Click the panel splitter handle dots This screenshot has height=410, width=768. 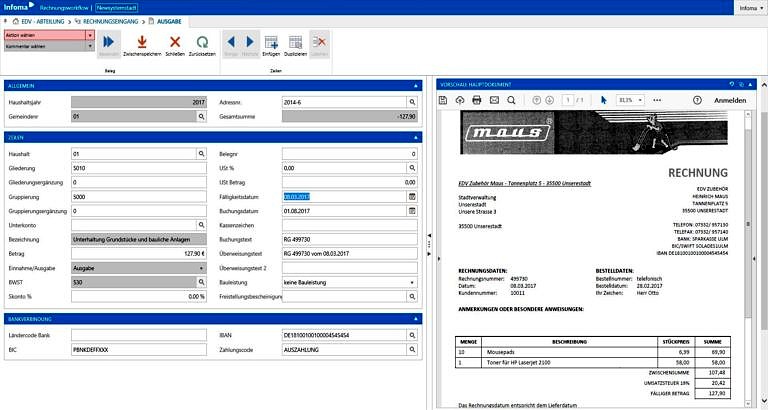[429, 243]
